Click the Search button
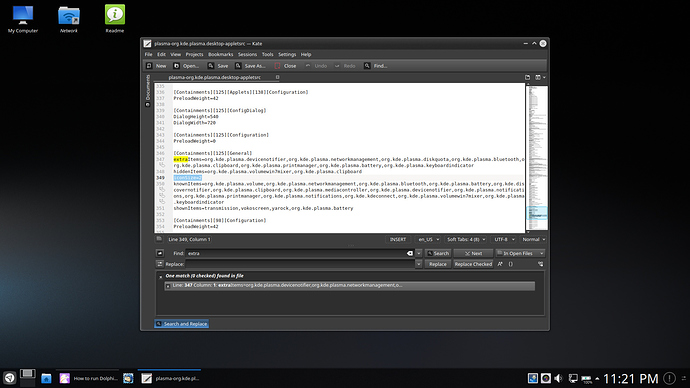This screenshot has width=690, height=388. tap(438, 253)
